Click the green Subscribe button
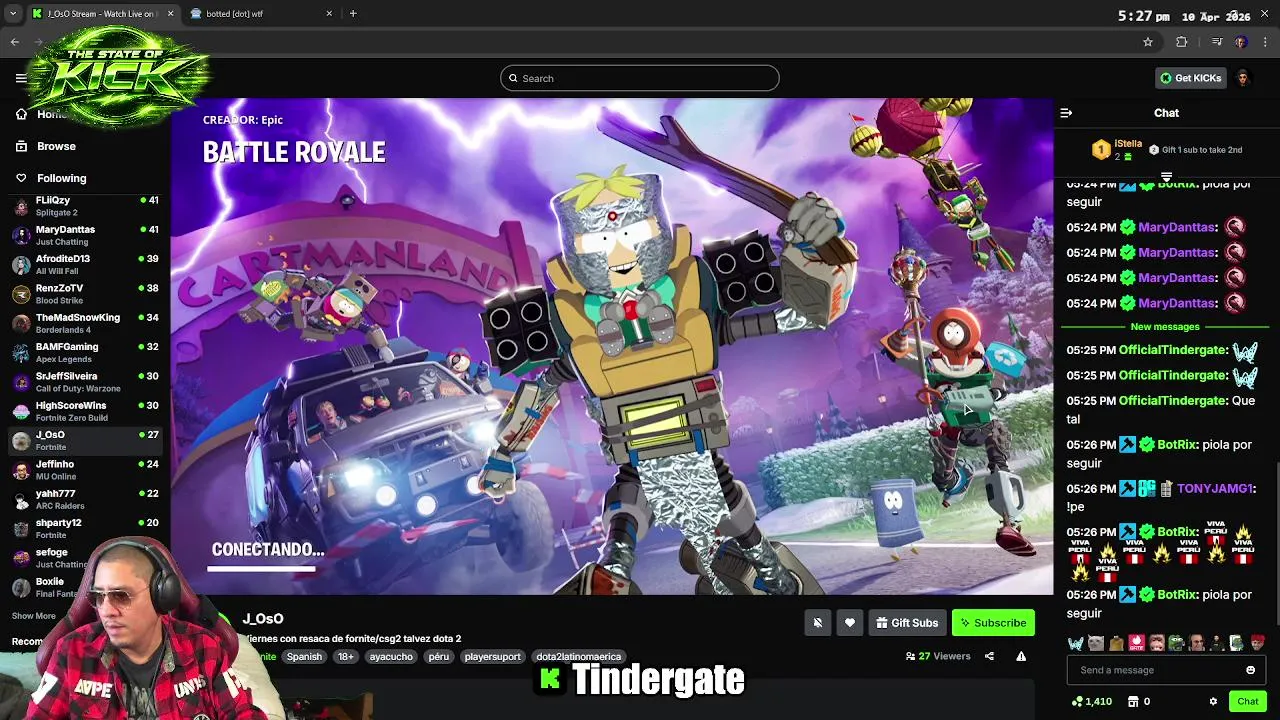The image size is (1280, 720). pyautogui.click(x=993, y=623)
